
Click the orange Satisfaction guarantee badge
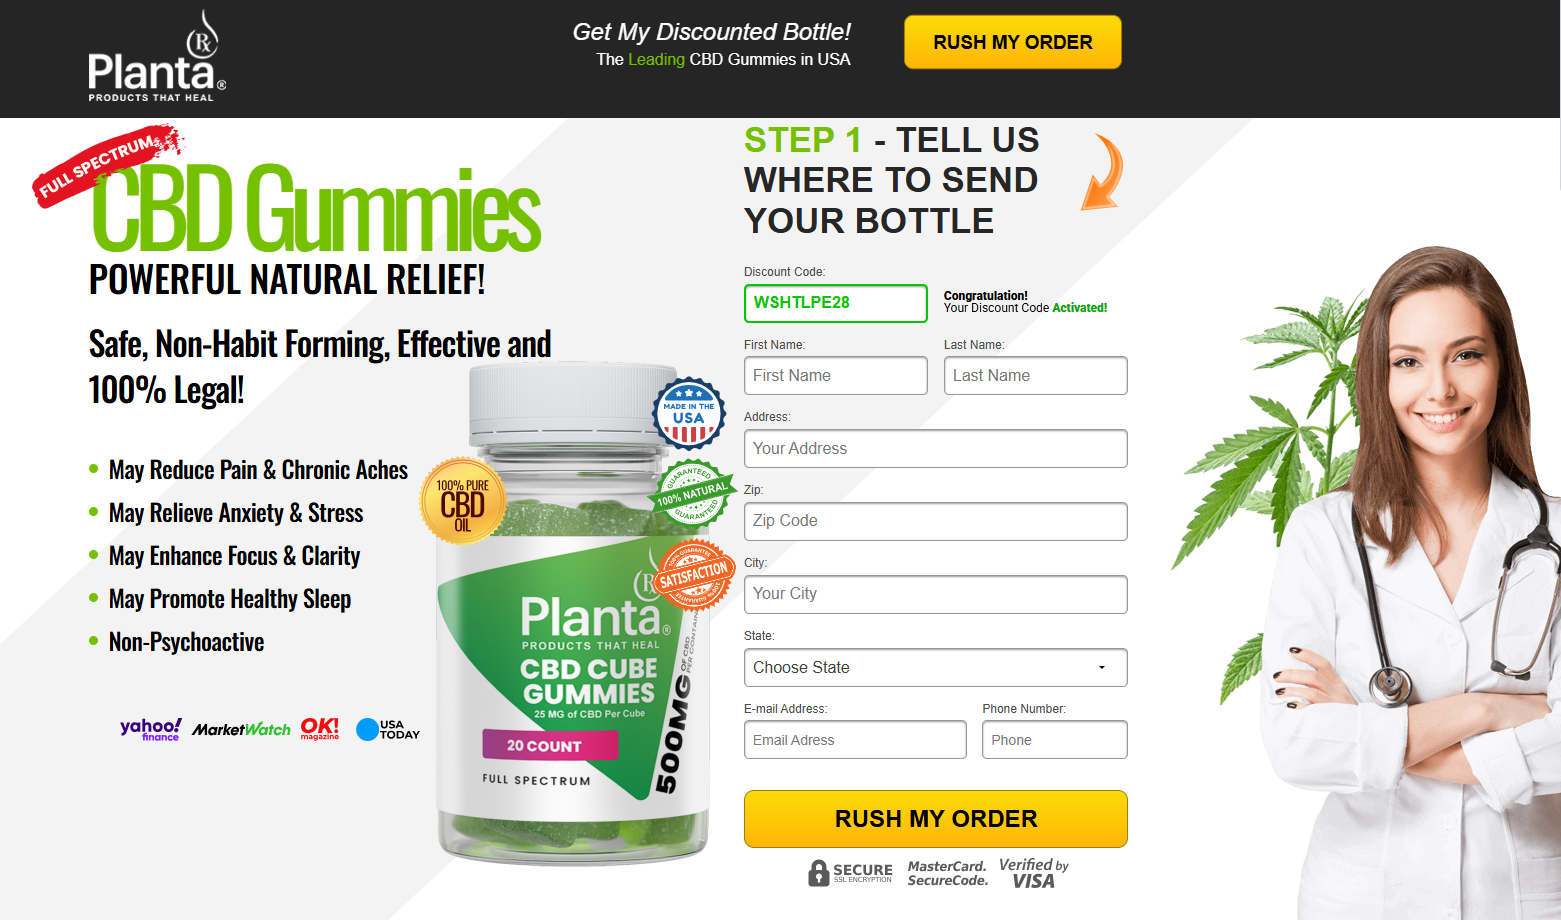tap(693, 575)
